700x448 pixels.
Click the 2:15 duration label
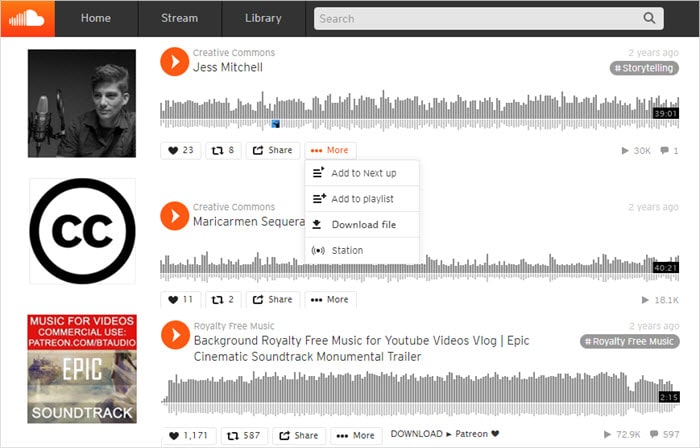click(x=669, y=397)
